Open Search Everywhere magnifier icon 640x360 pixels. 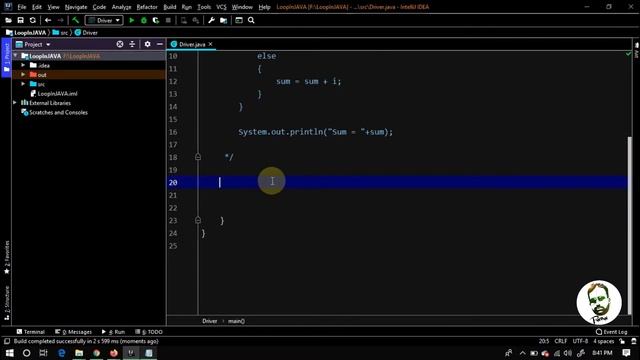point(251,20)
